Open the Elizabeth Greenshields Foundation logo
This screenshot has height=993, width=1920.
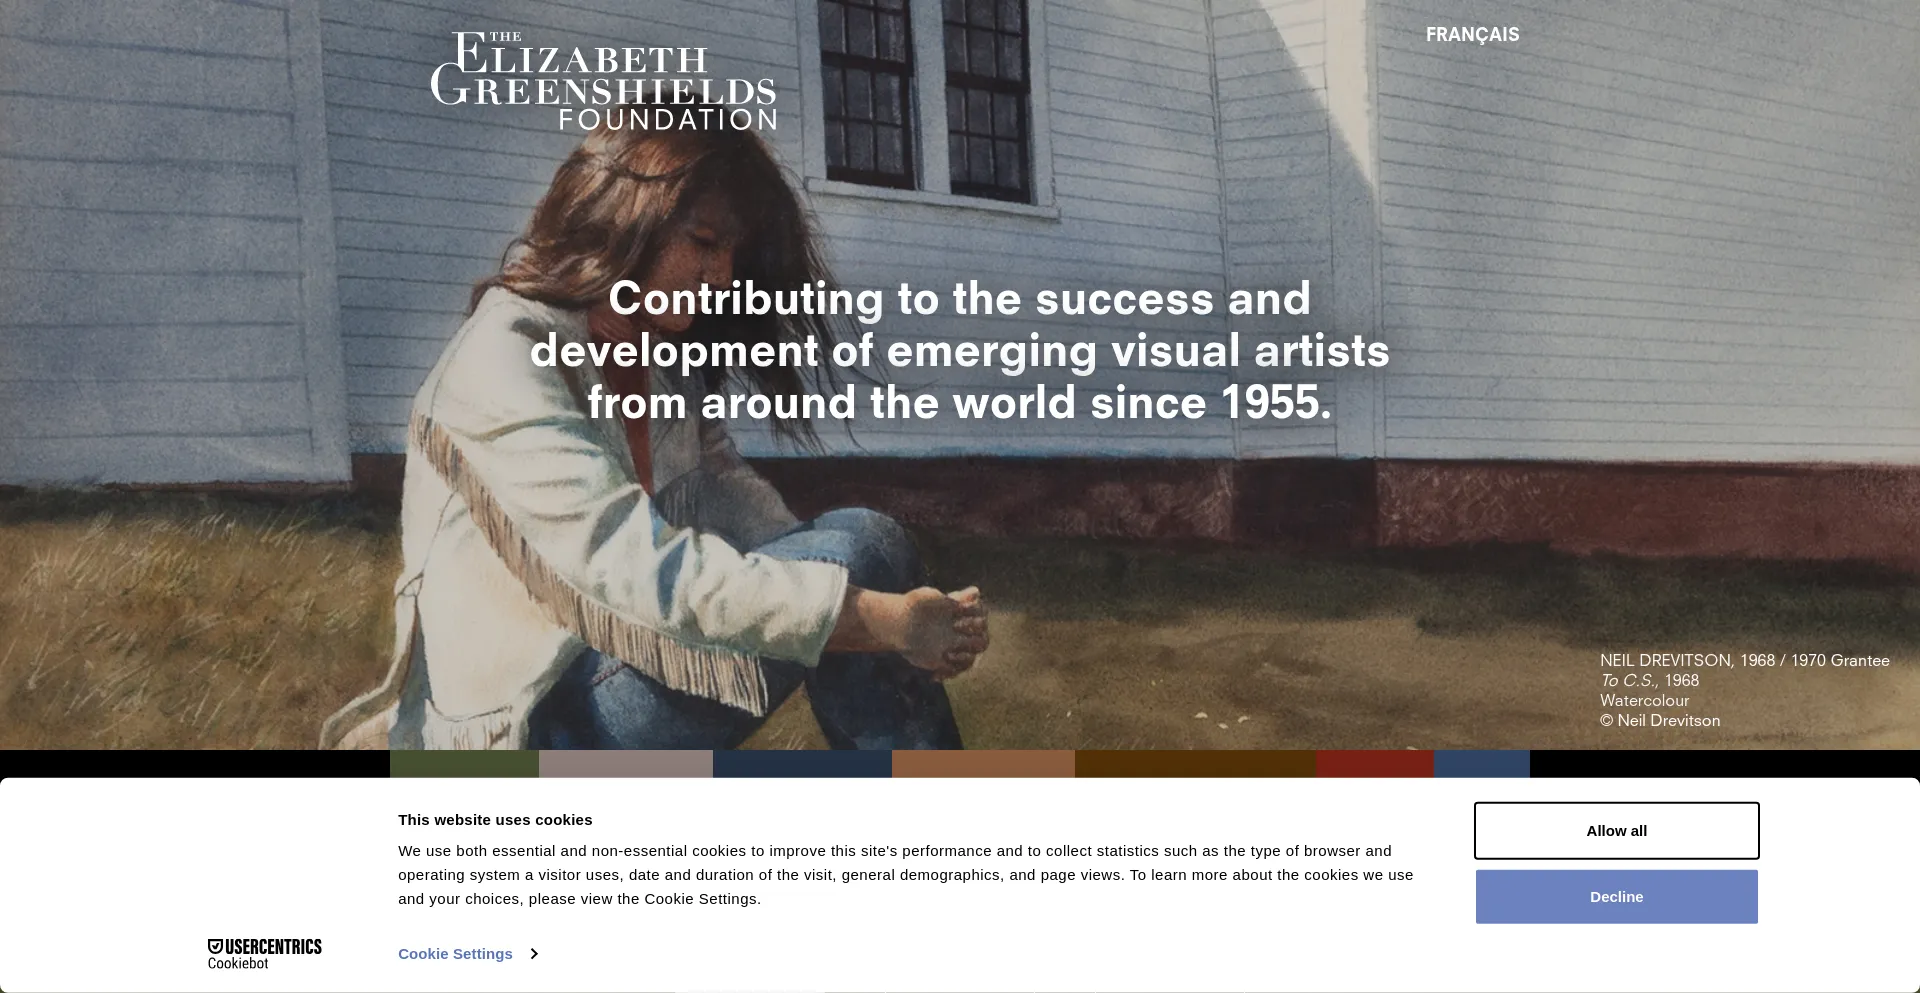(603, 81)
